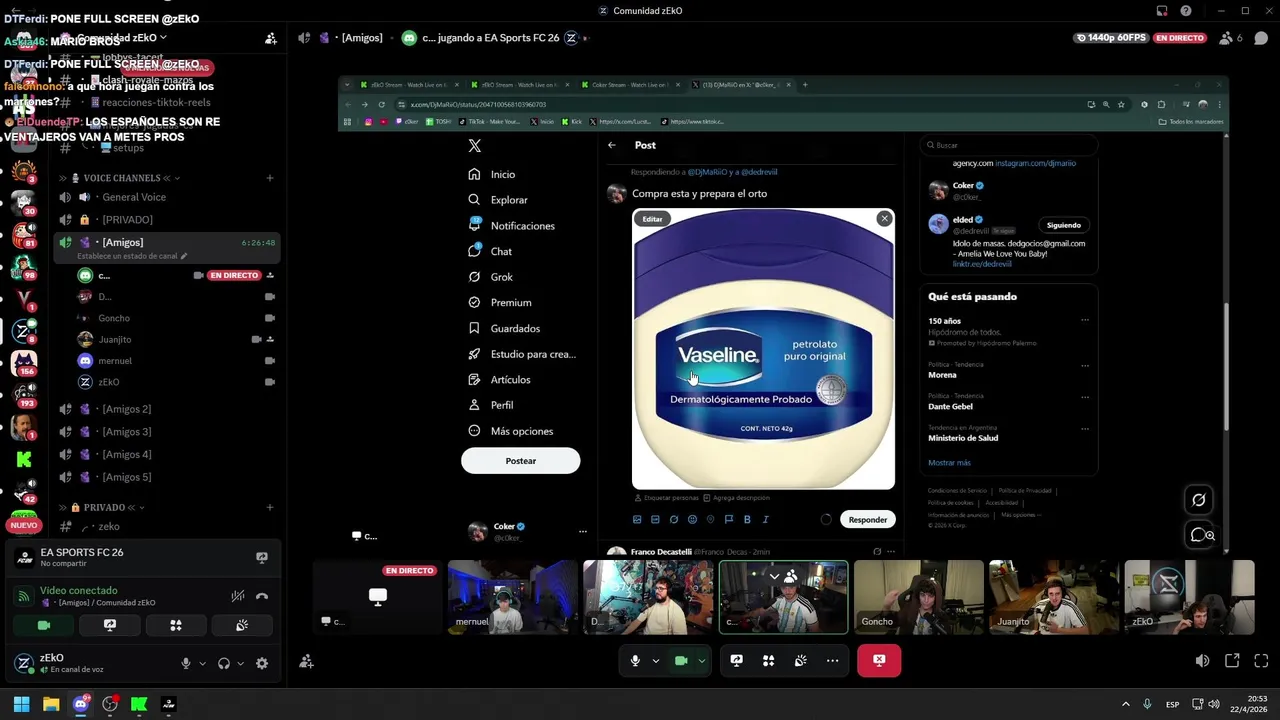
Task: Open chat bubble icon in call header
Action: pos(1260,38)
